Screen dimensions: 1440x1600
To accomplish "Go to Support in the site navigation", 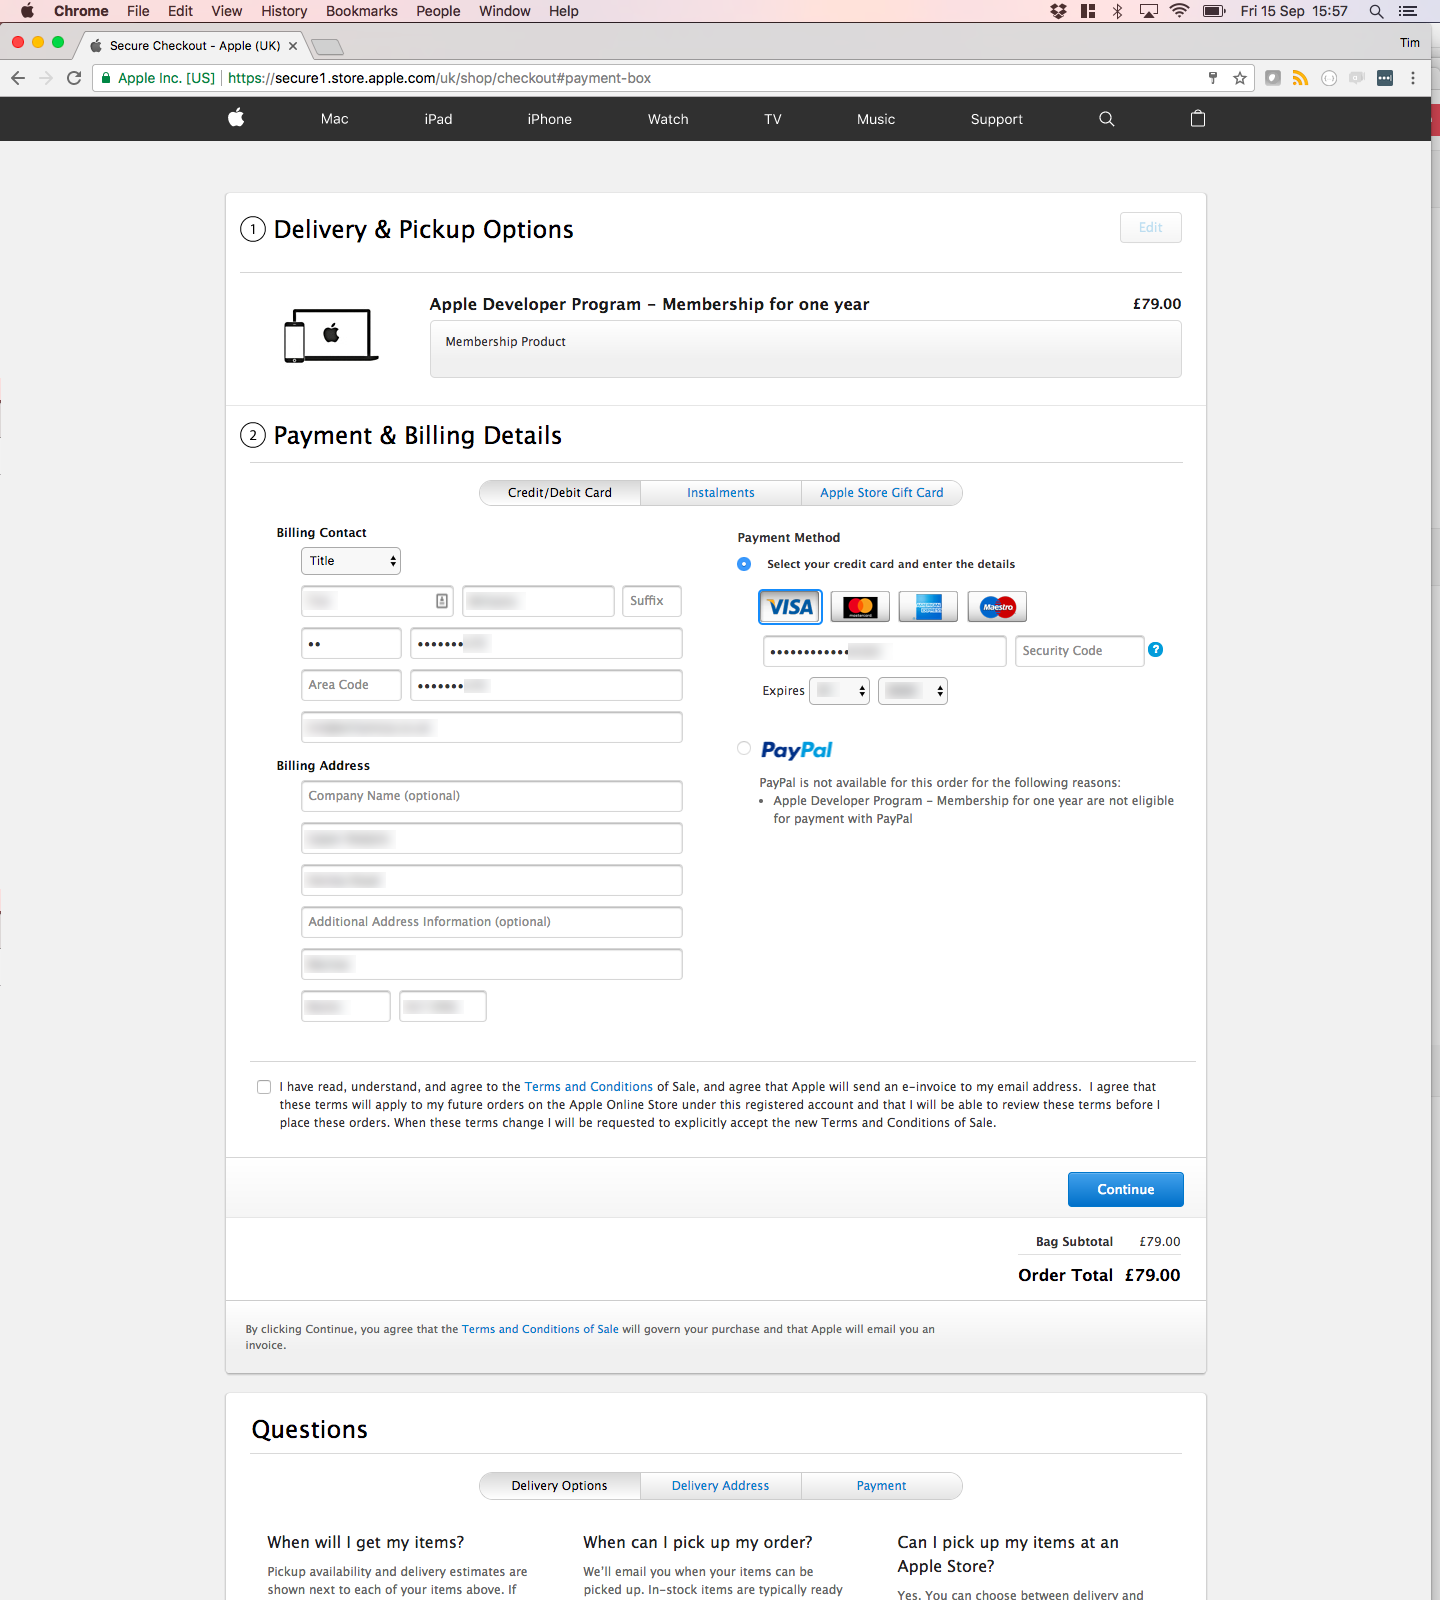I will tap(997, 119).
